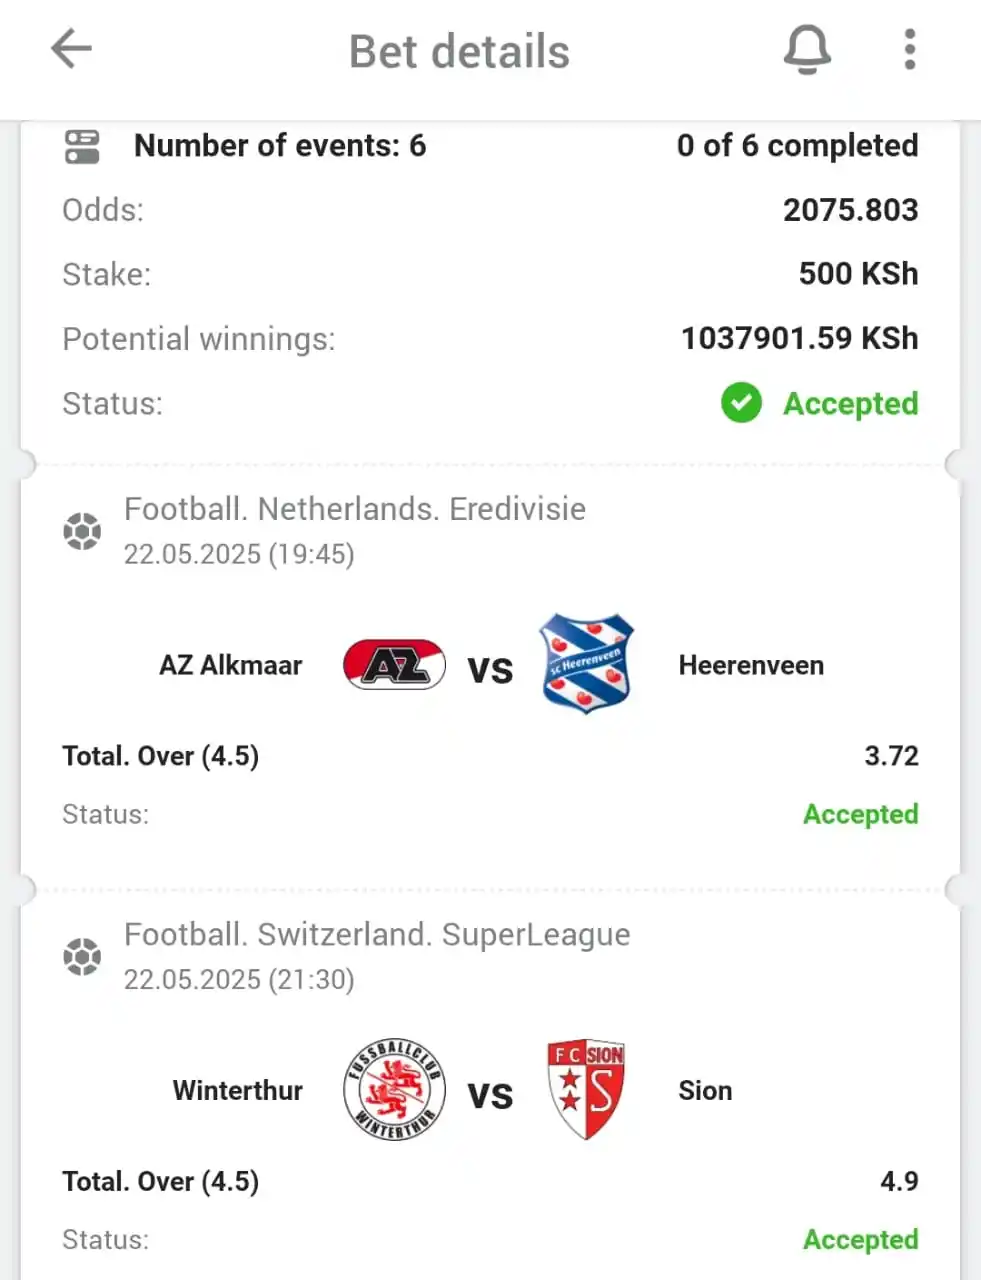981x1280 pixels.
Task: Select the Winterthur club logo
Action: pyautogui.click(x=394, y=1089)
